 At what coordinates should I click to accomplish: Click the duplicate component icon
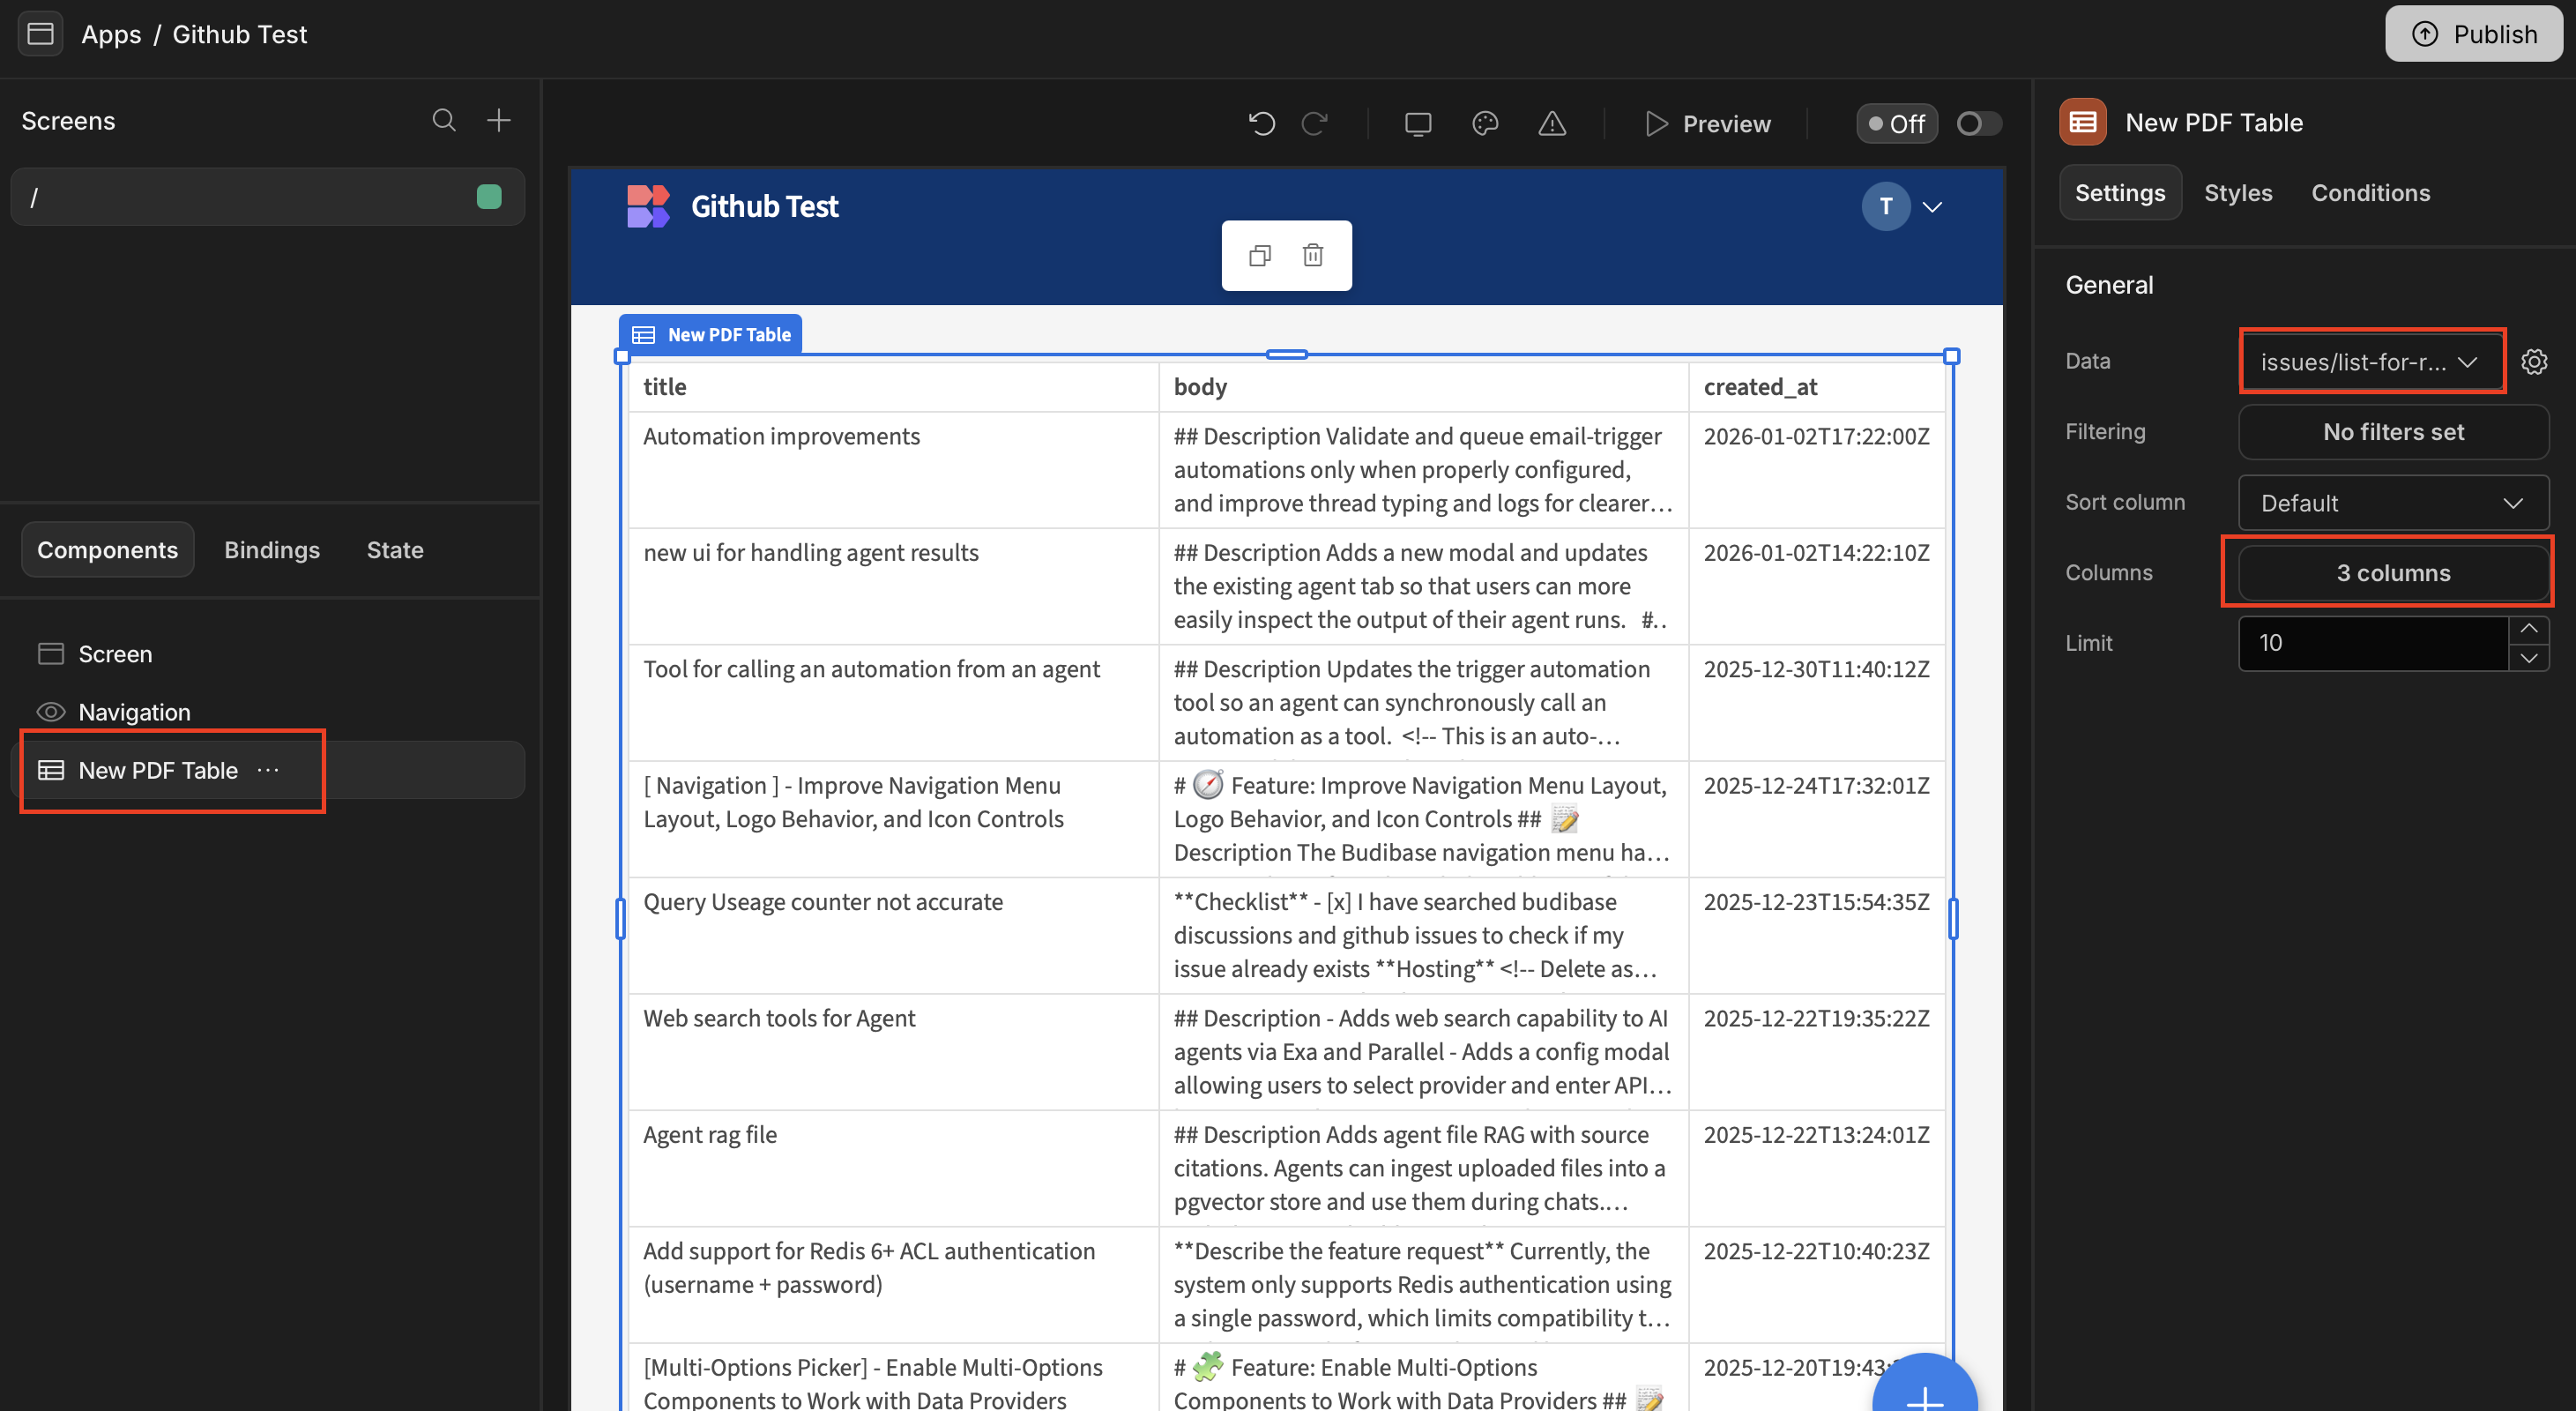(x=1260, y=256)
